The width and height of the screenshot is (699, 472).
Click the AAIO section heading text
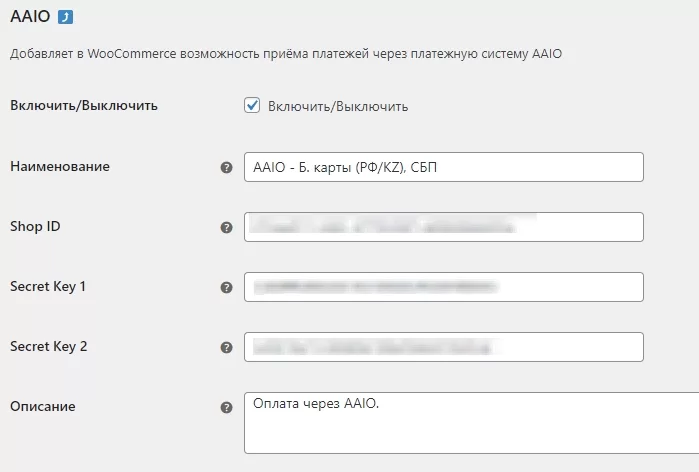click(29, 17)
